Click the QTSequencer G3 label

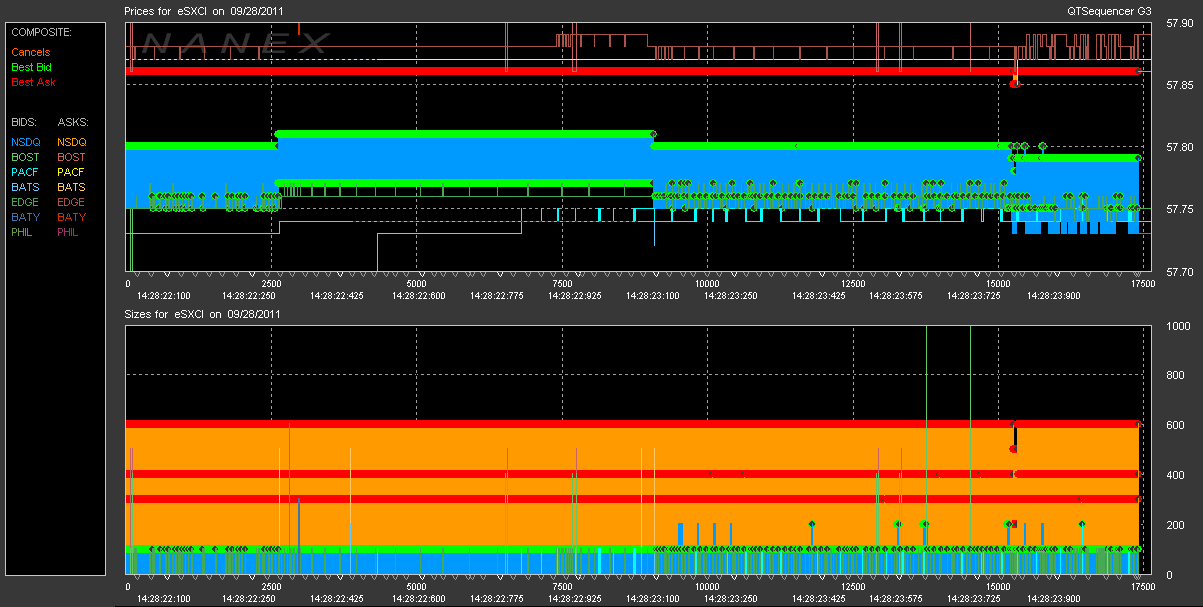pos(1110,10)
